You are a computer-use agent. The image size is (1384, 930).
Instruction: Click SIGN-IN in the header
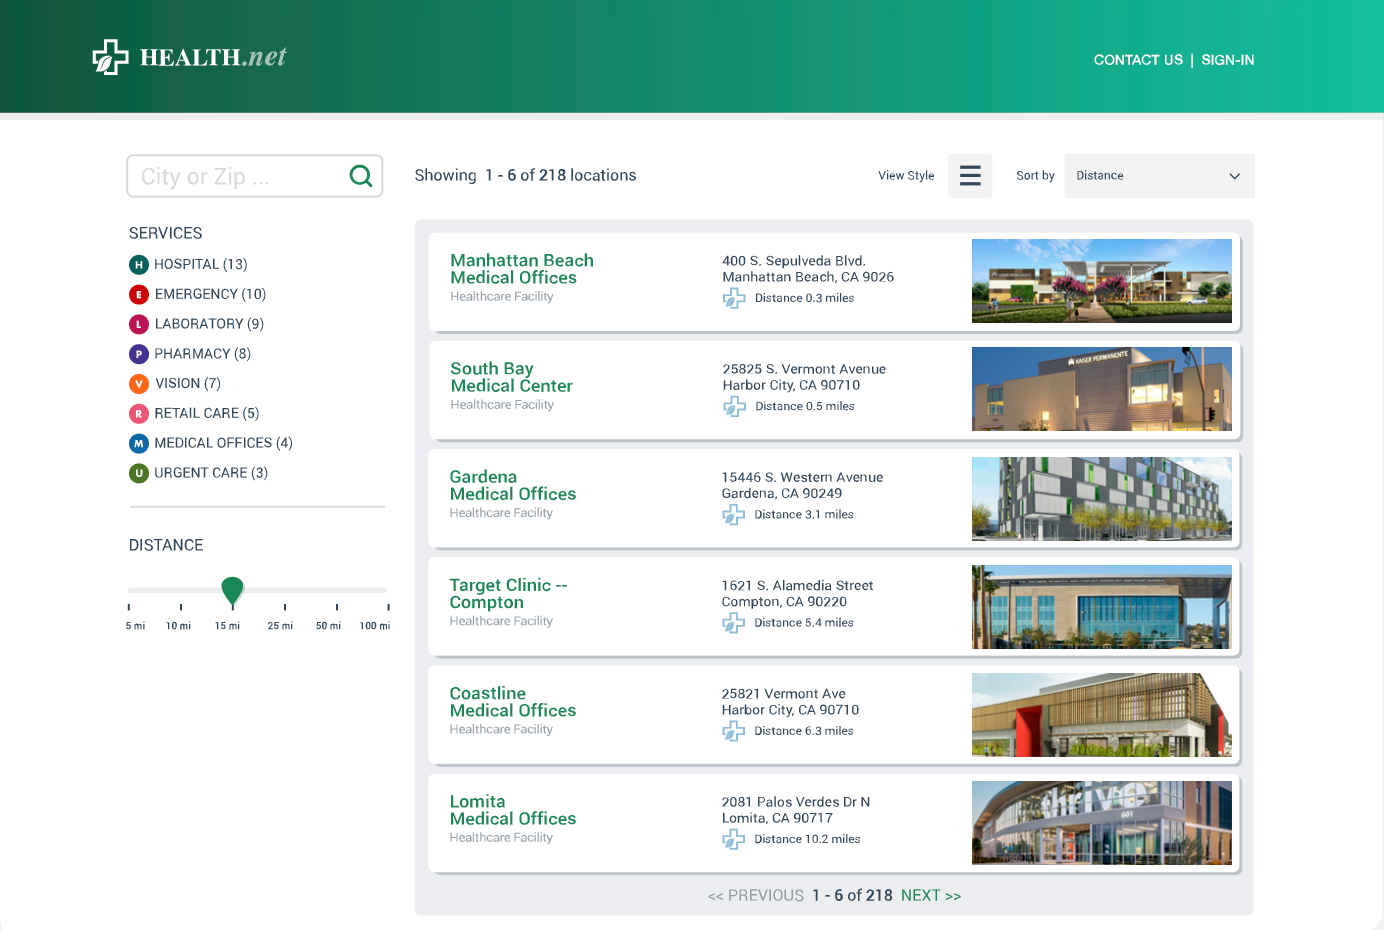click(1228, 60)
